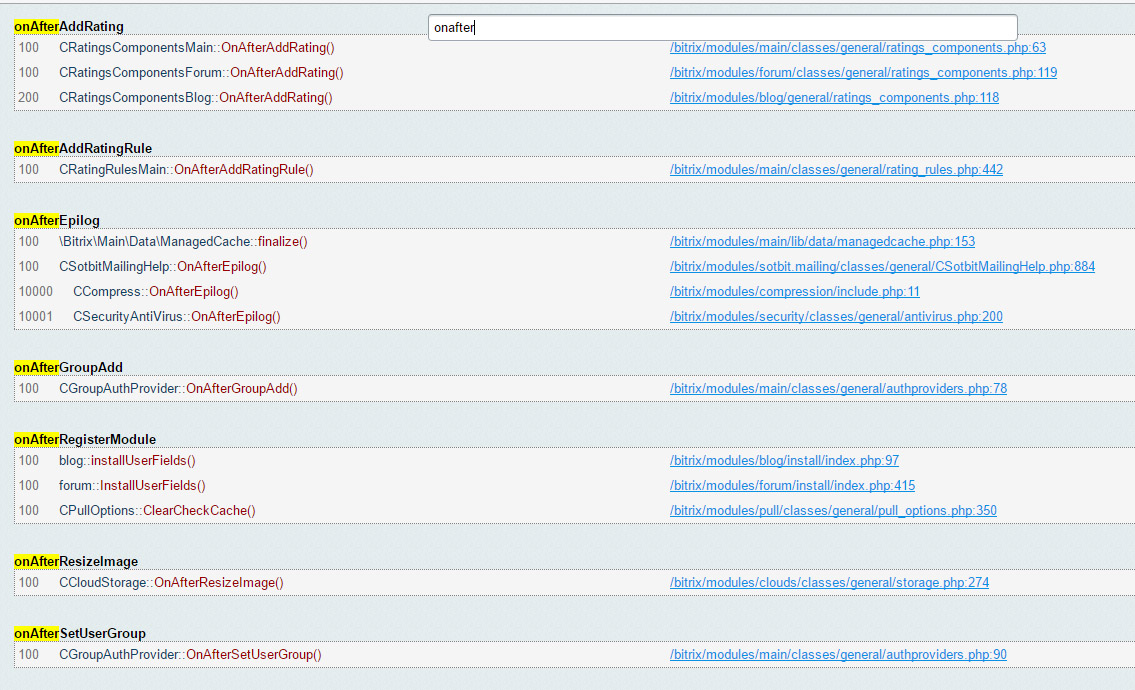Click CCompress::OnAfterEpilog() handler text
The height and width of the screenshot is (690, 1135).
point(156,292)
